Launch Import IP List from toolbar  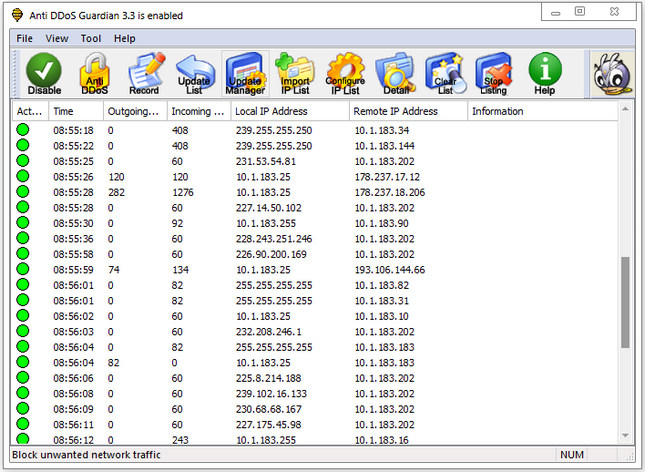295,74
